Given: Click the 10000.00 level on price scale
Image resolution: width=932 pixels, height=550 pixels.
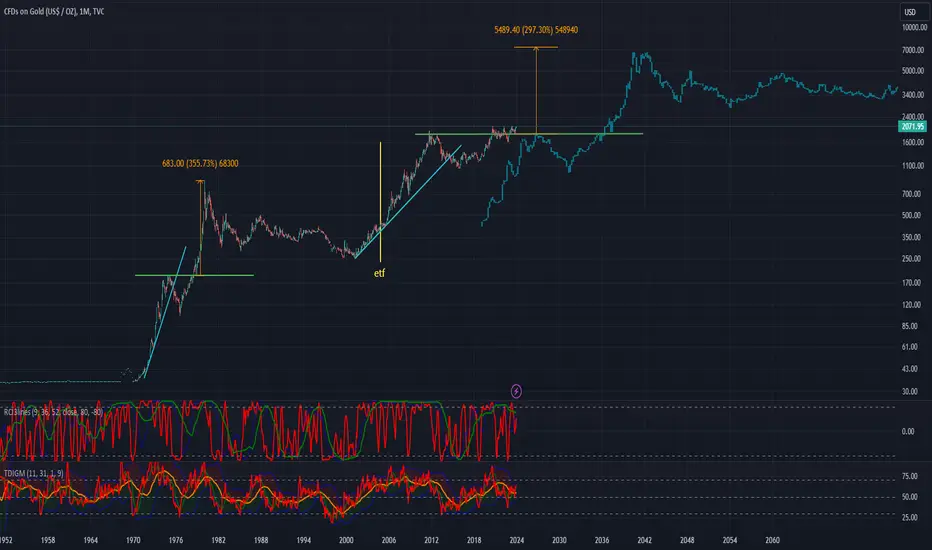Looking at the screenshot, I should coord(914,27).
